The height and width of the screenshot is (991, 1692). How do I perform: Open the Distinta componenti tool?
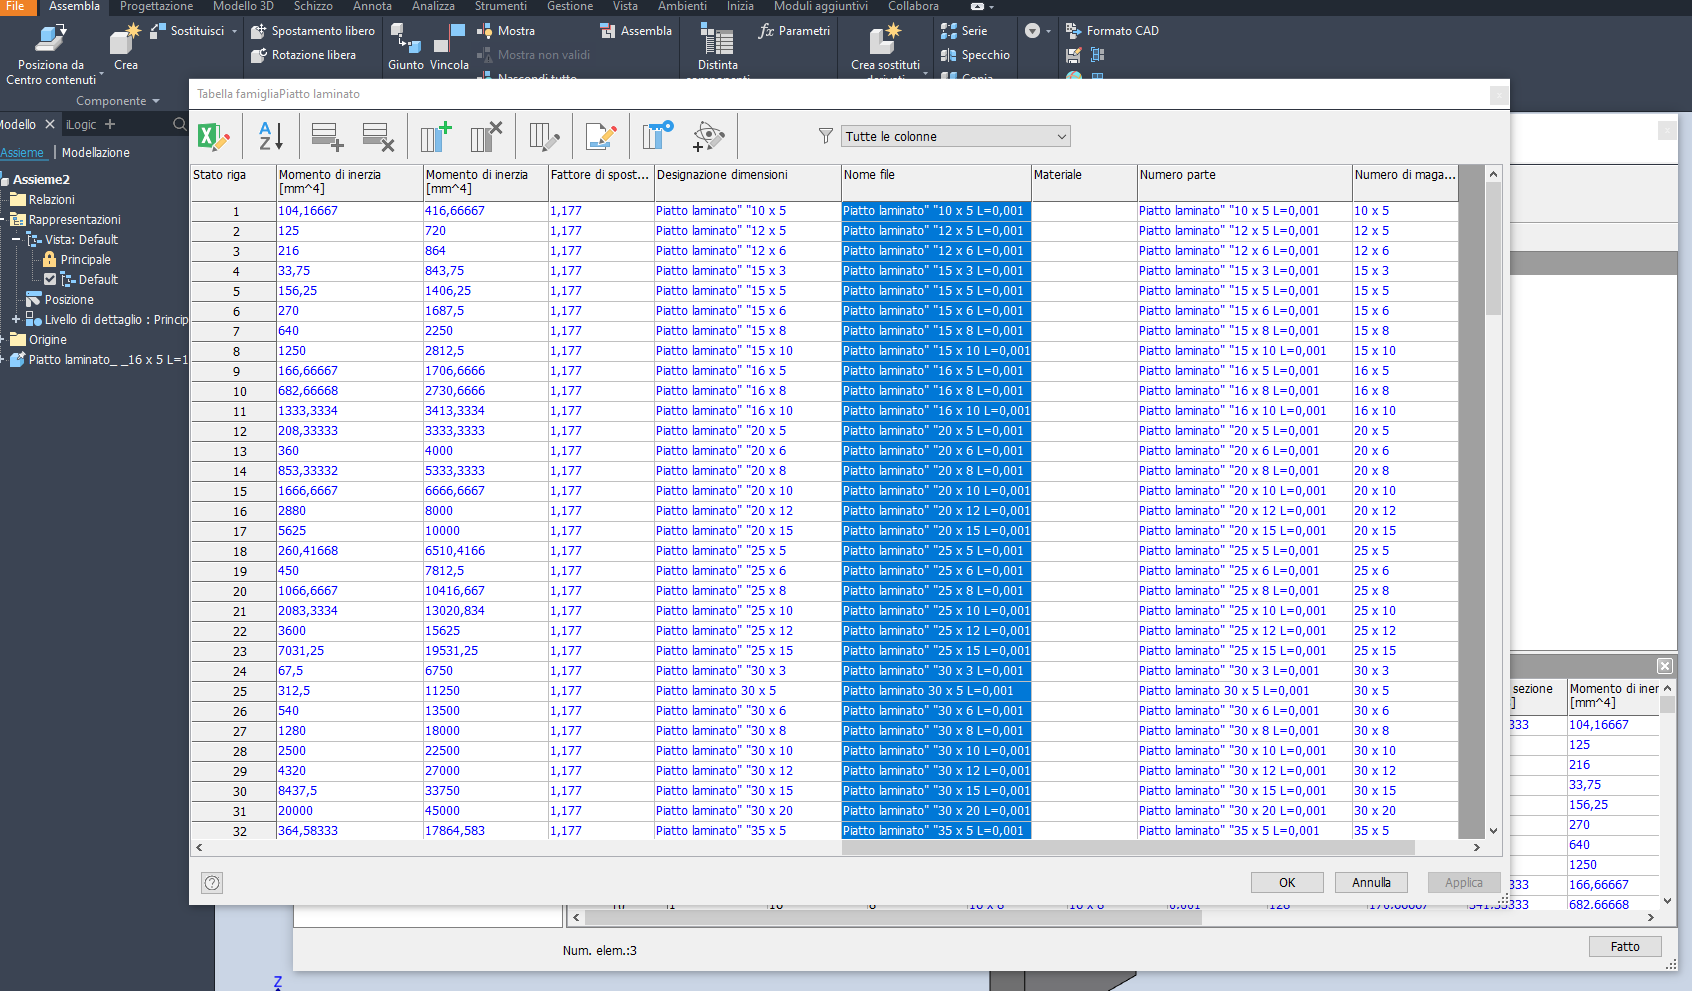(x=717, y=52)
